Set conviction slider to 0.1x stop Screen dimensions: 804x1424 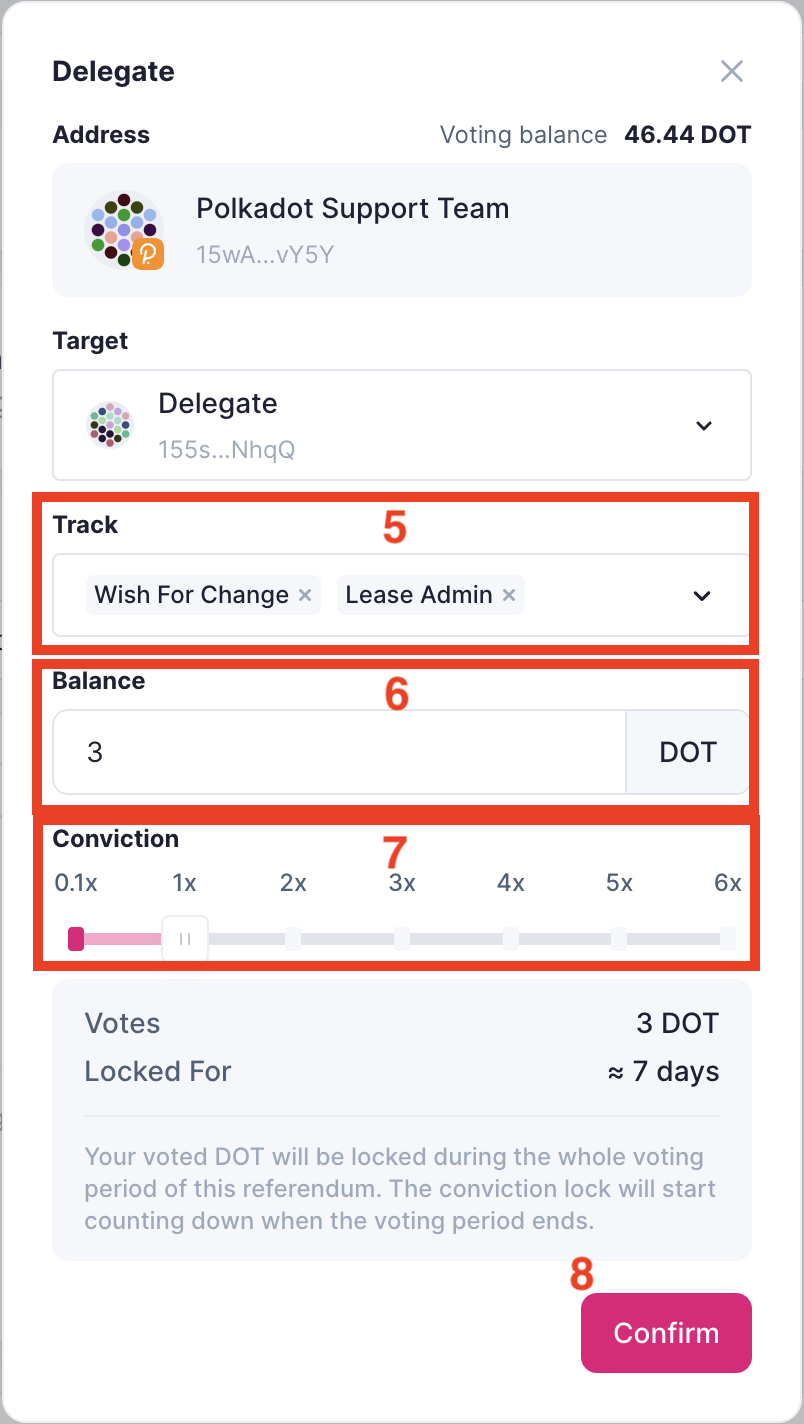pyautogui.click(x=76, y=938)
